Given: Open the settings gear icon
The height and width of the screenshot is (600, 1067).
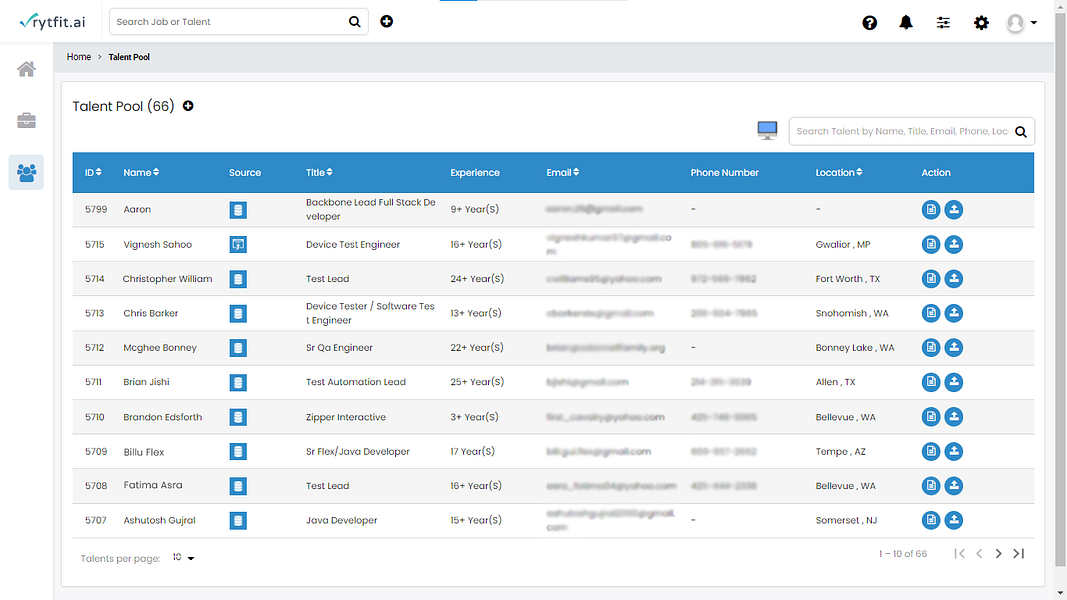Looking at the screenshot, I should tap(981, 23).
